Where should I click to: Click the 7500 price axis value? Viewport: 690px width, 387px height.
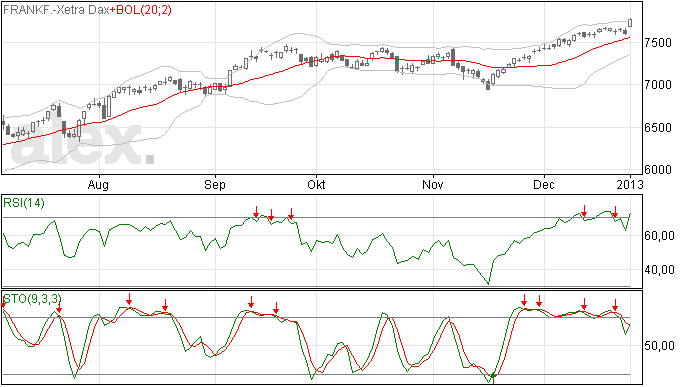pos(658,43)
